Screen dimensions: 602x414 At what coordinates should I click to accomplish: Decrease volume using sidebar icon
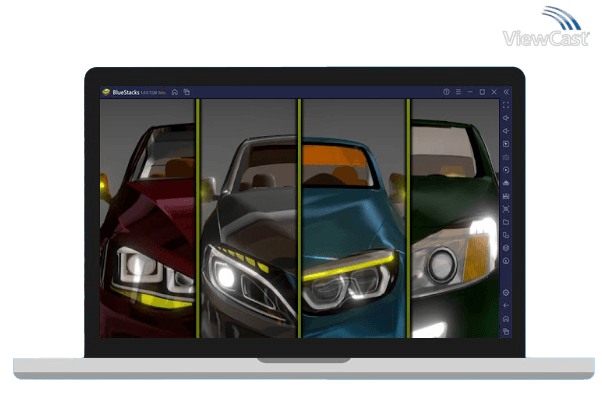[x=506, y=131]
